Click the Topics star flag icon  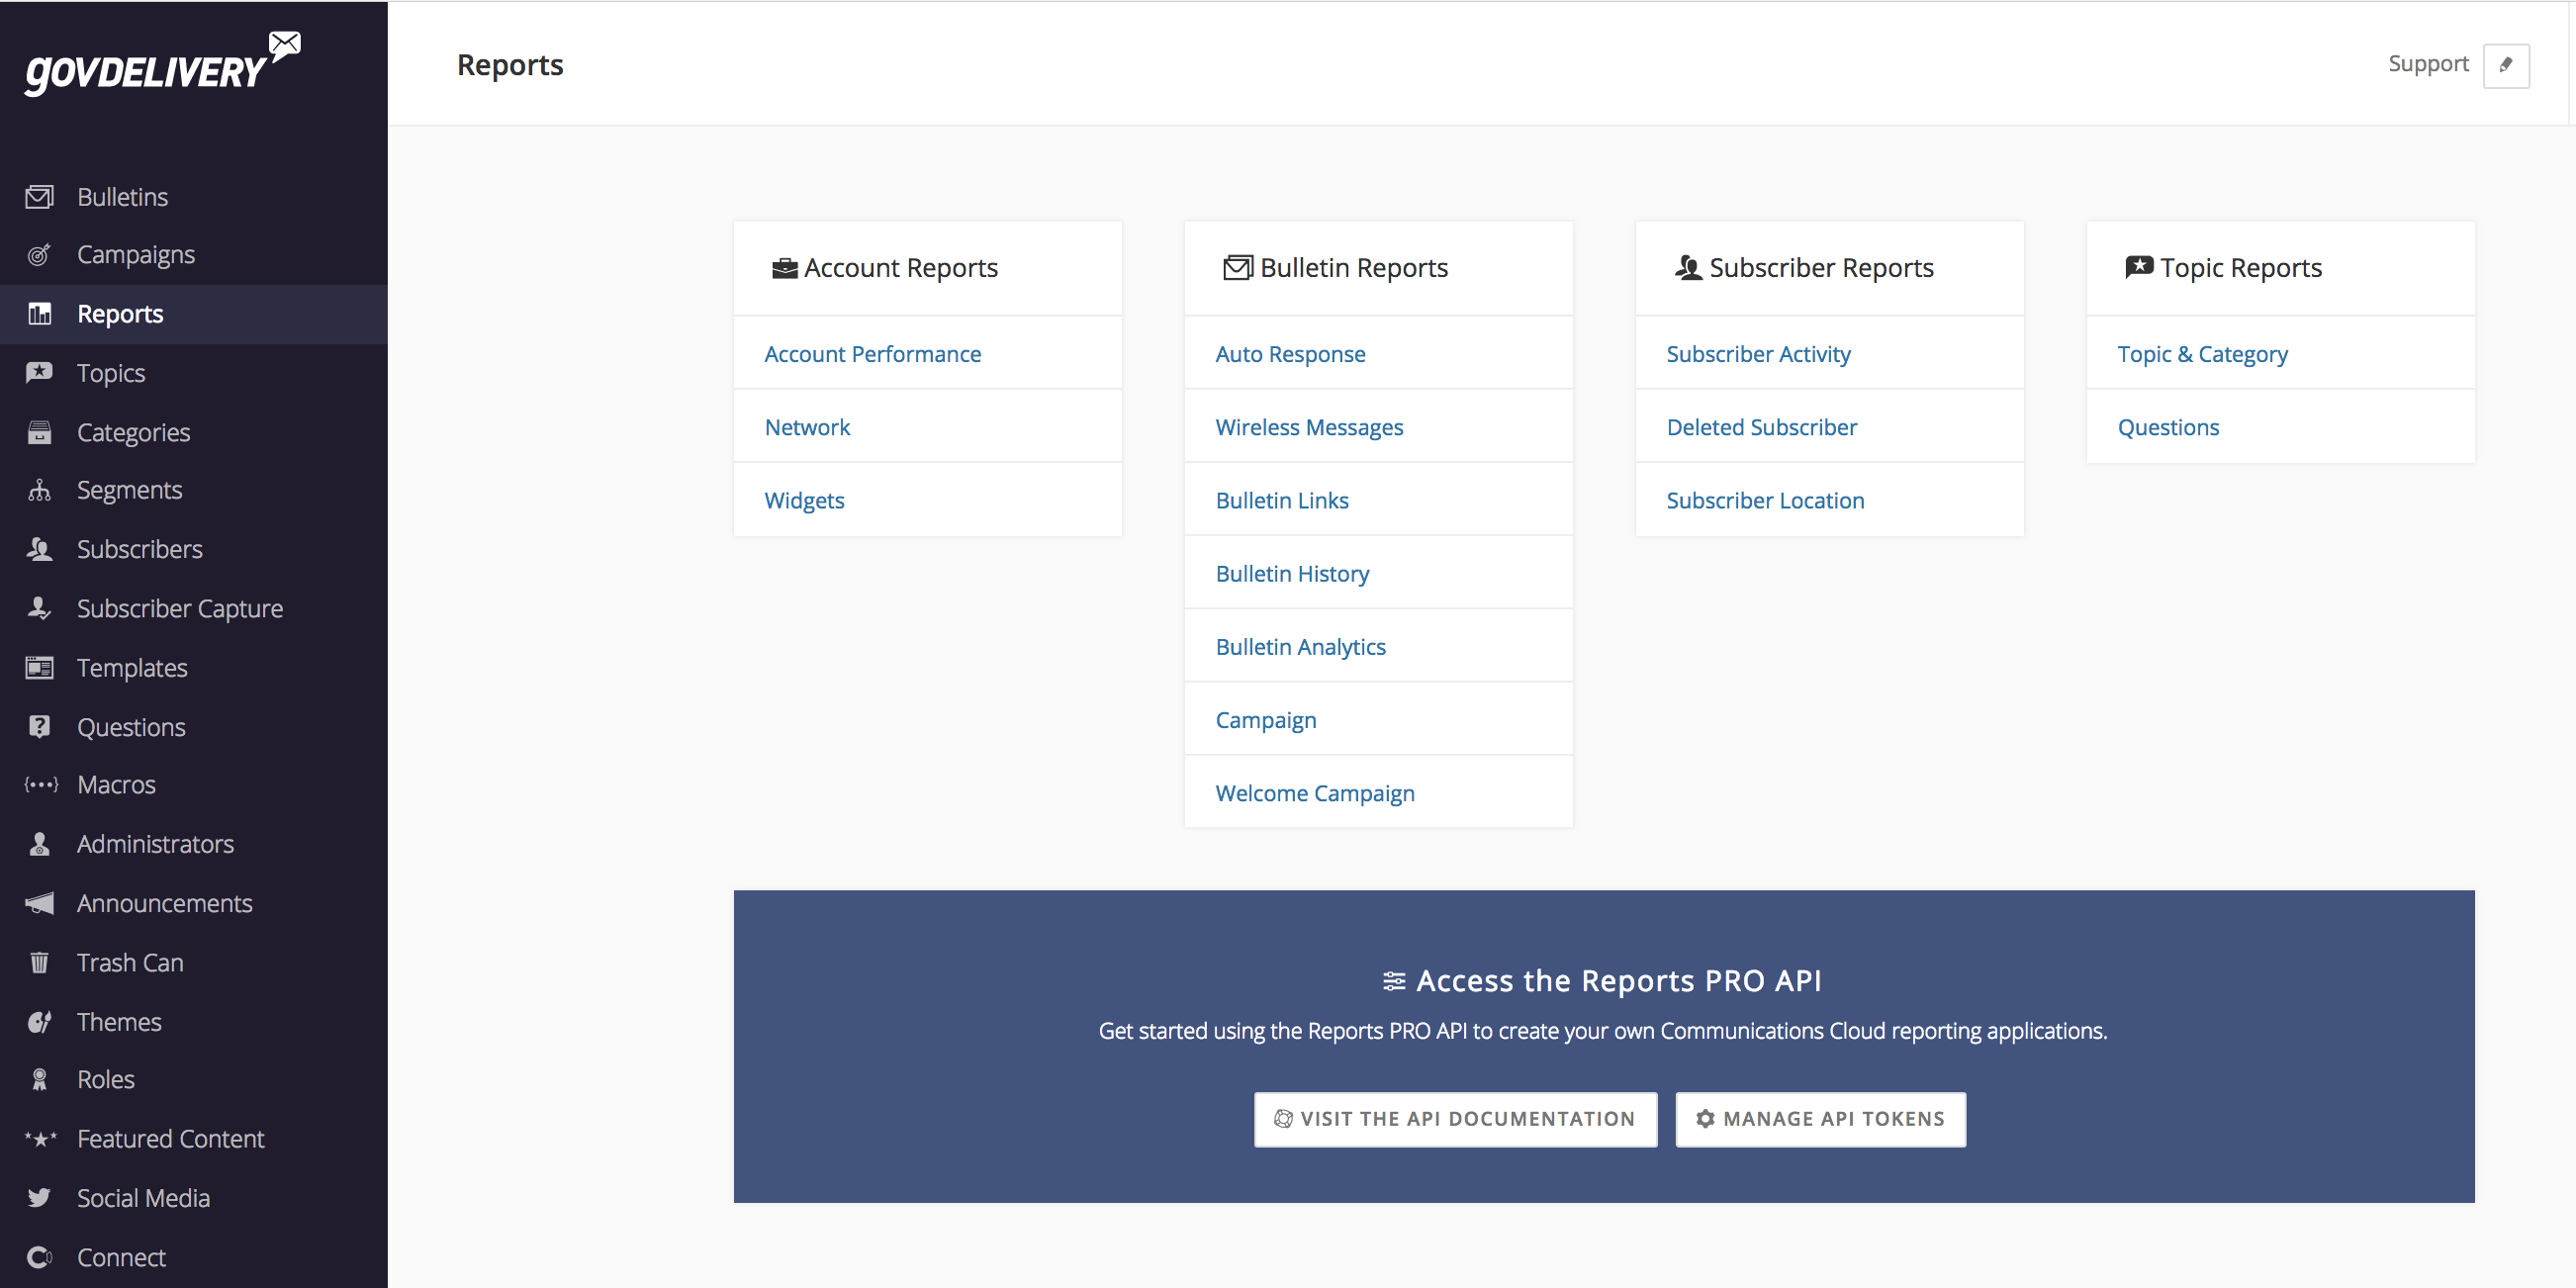[39, 373]
